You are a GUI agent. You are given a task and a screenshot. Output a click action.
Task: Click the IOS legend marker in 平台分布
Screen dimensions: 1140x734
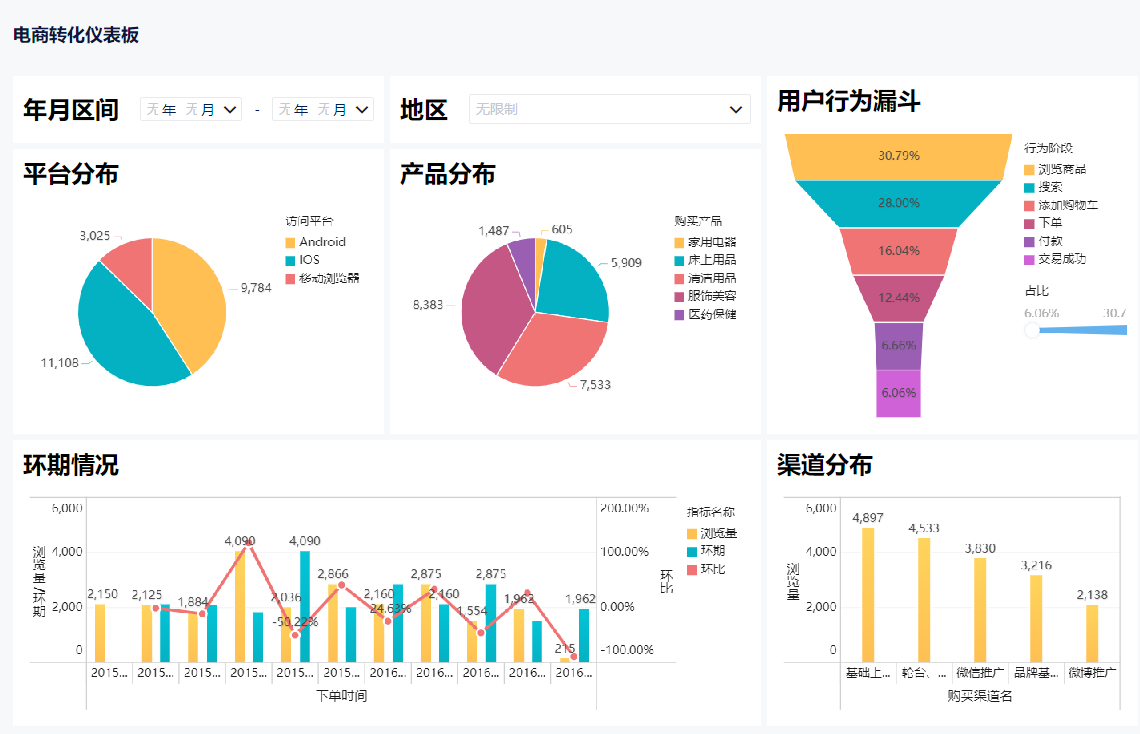(x=290, y=260)
